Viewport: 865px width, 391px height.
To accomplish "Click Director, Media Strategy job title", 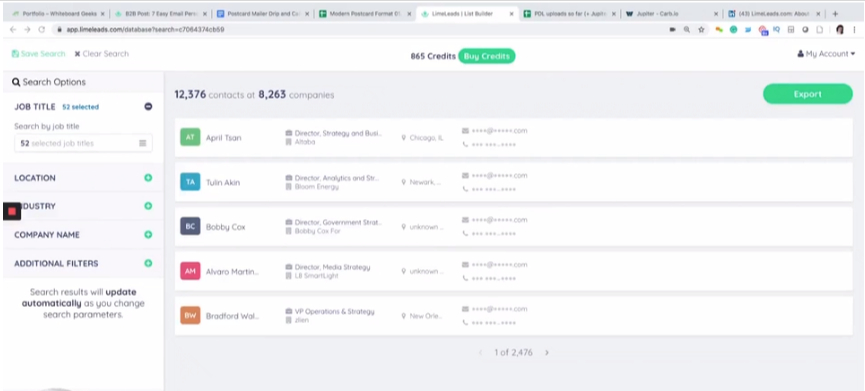I will click(x=332, y=267).
